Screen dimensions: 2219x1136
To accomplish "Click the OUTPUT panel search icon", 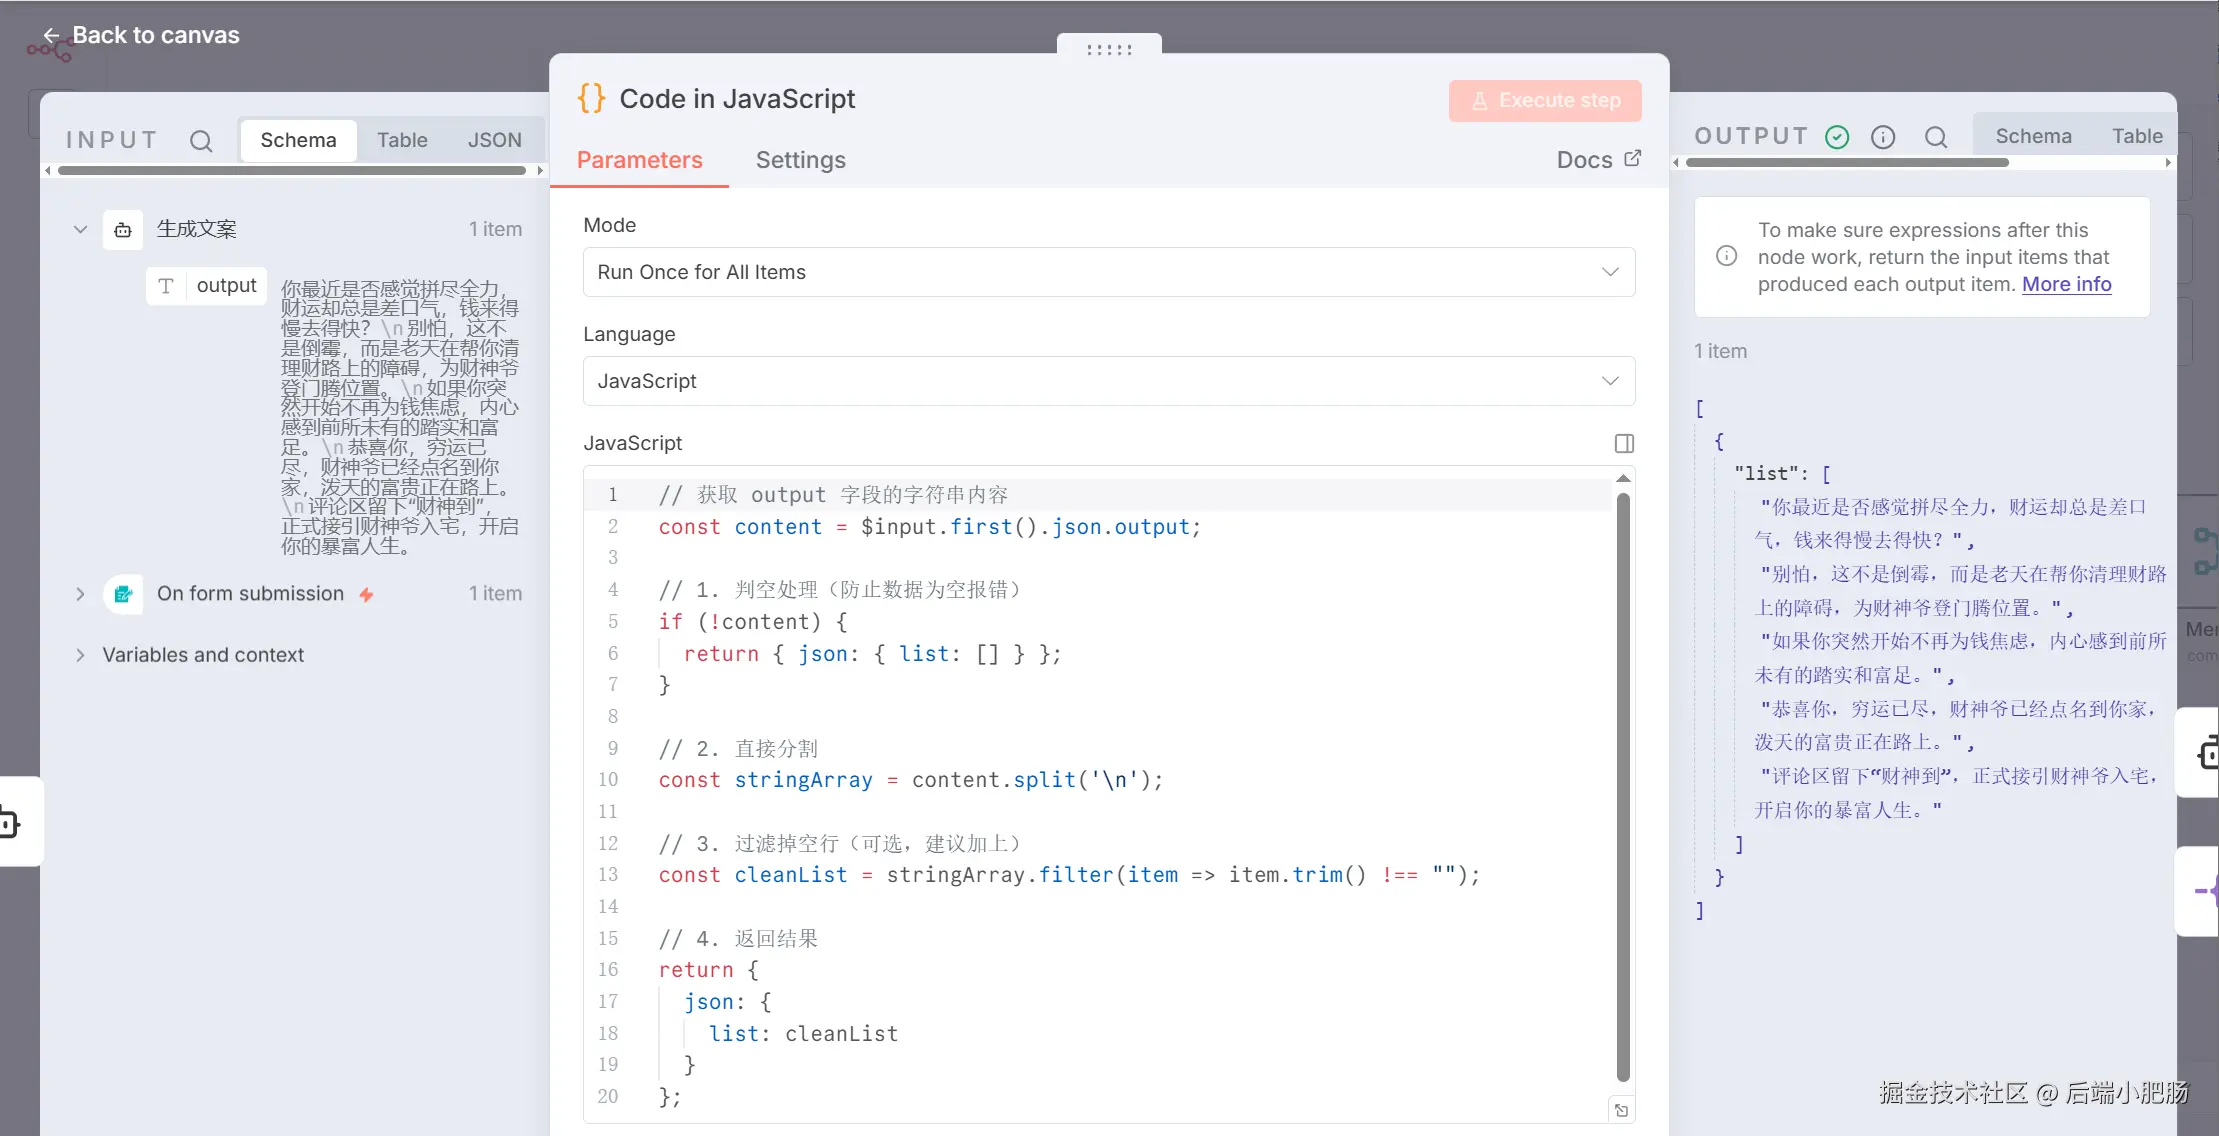I will click(x=1936, y=137).
